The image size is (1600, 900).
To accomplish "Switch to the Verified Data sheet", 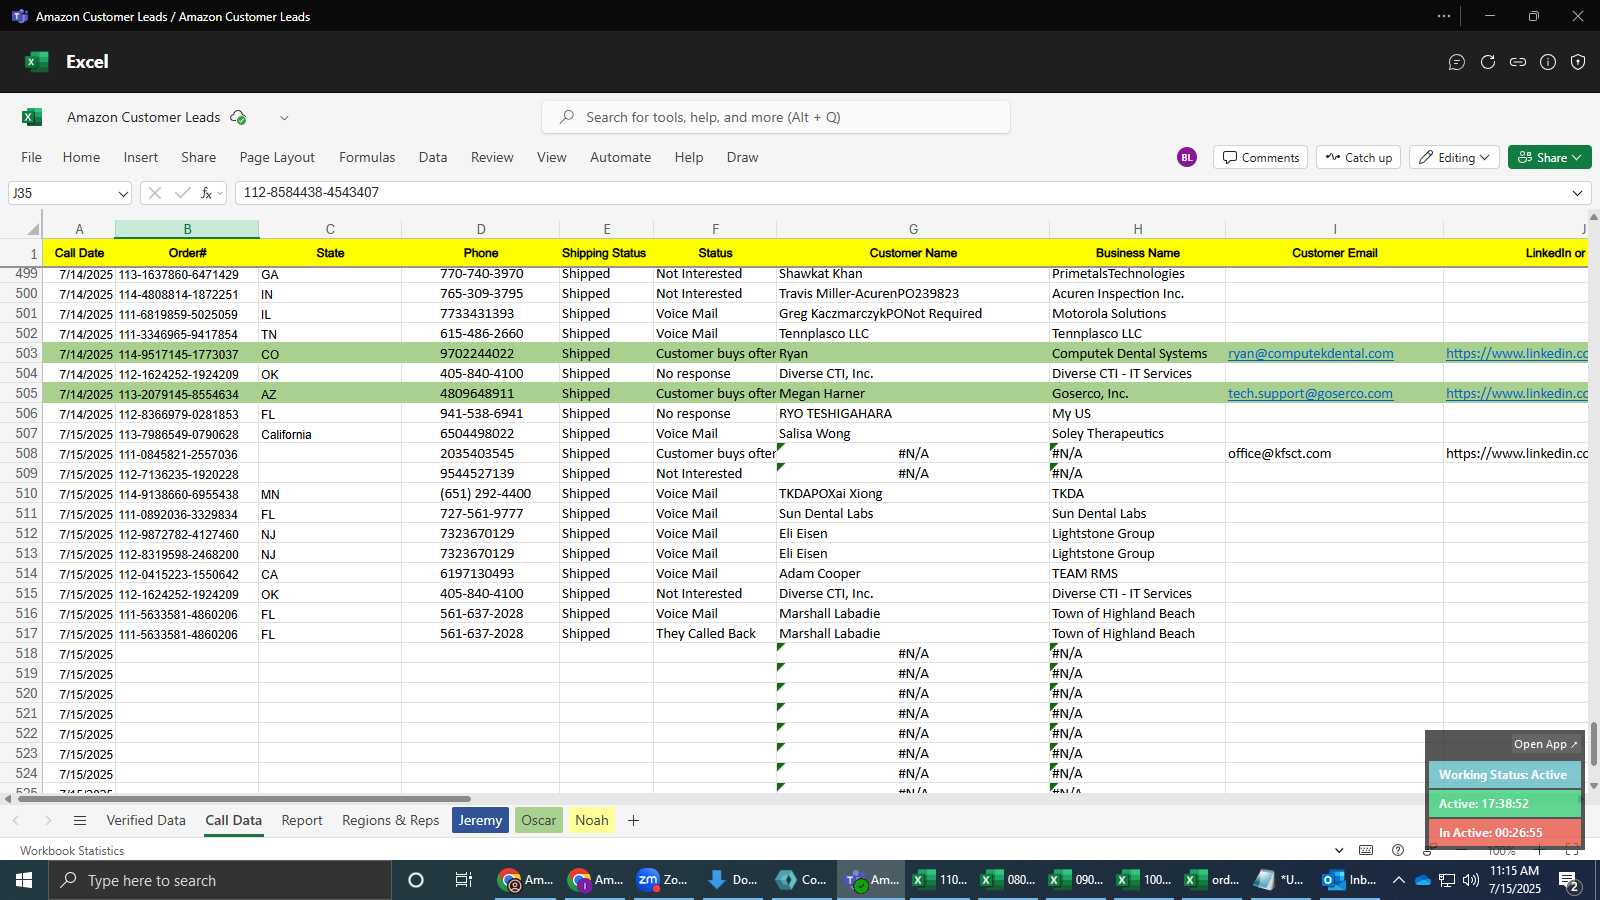I will [x=146, y=820].
